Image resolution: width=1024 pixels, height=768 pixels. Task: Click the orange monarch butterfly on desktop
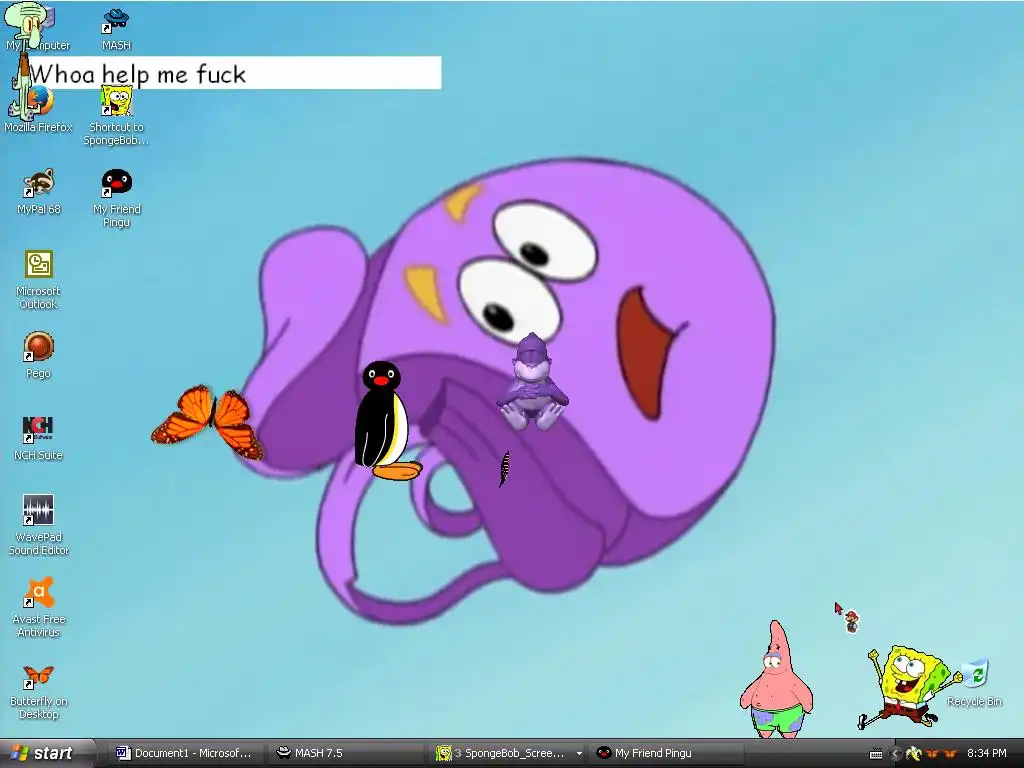click(208, 421)
